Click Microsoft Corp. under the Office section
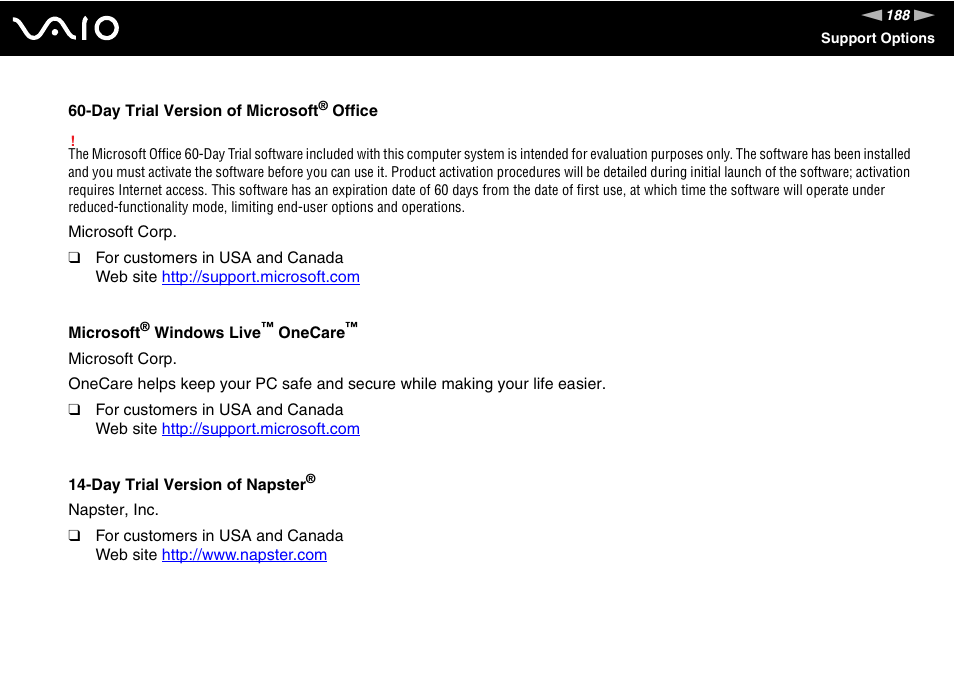Image resolution: width=954 pixels, height=674 pixels. [122, 232]
